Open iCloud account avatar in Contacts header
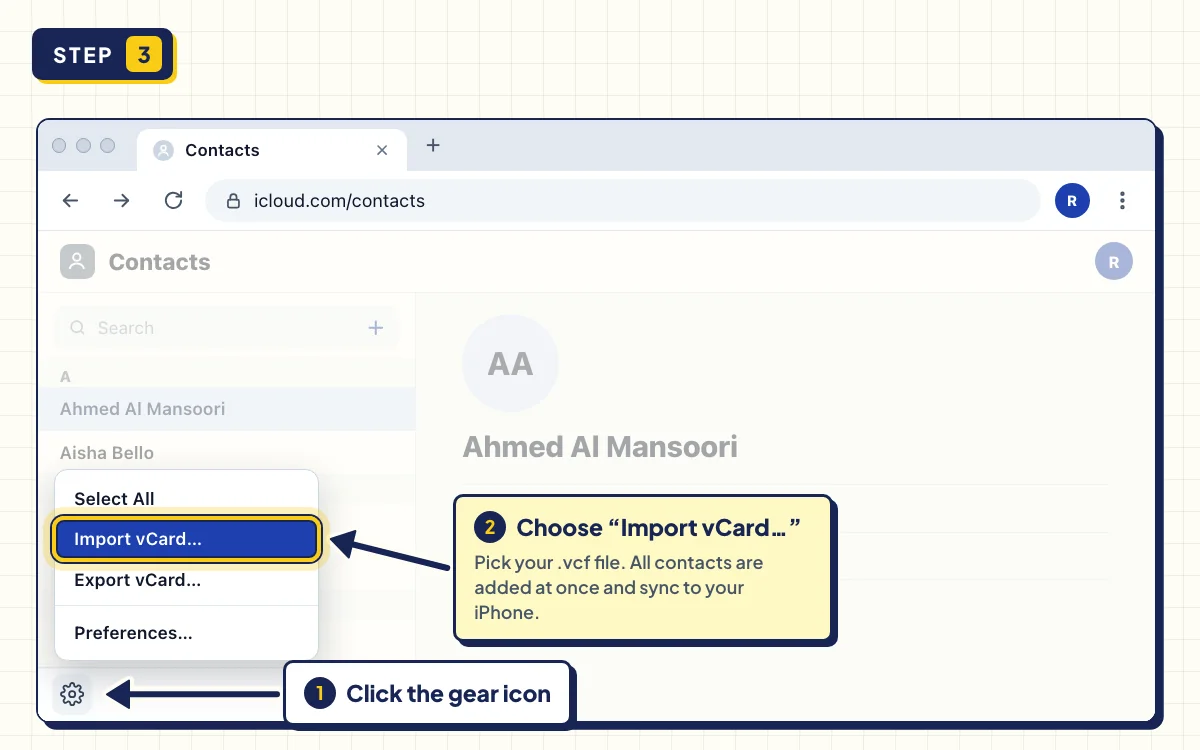Image resolution: width=1200 pixels, height=750 pixels. tap(1114, 262)
